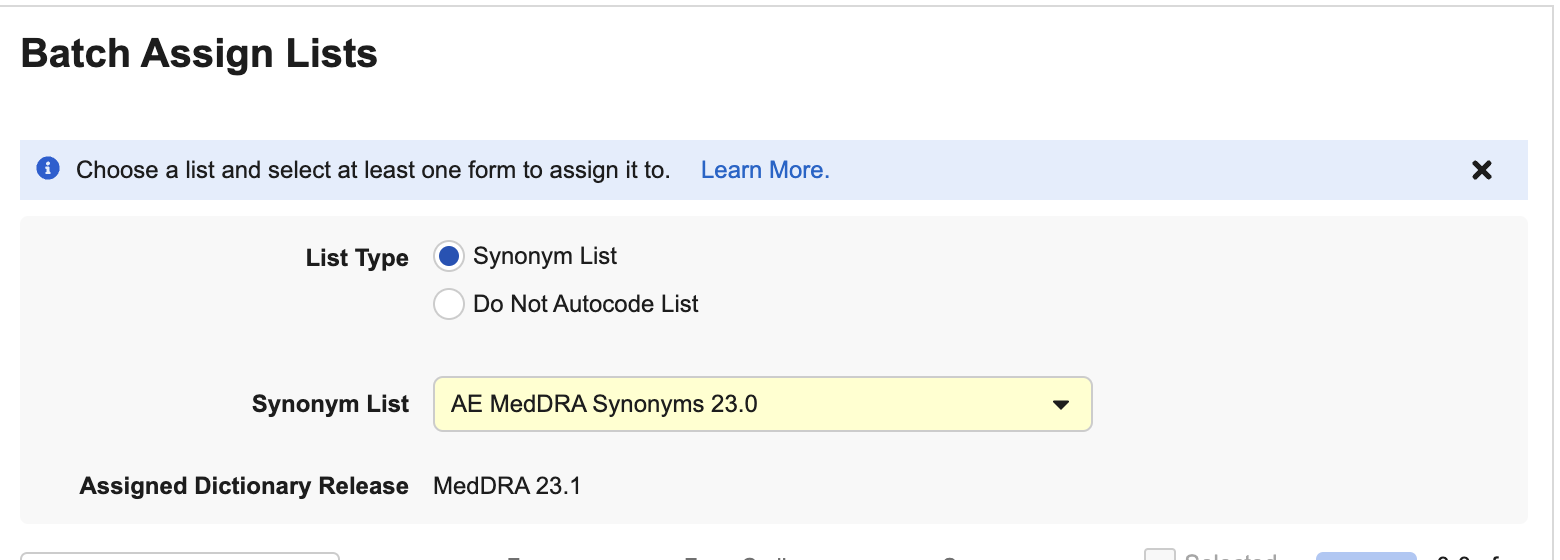Dismiss the info banner with the X
The height and width of the screenshot is (560, 1560).
(x=1481, y=170)
